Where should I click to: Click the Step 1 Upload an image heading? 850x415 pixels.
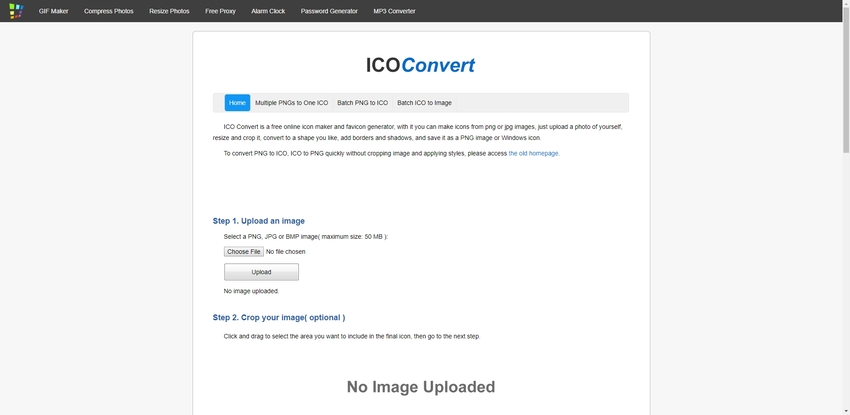tap(259, 221)
